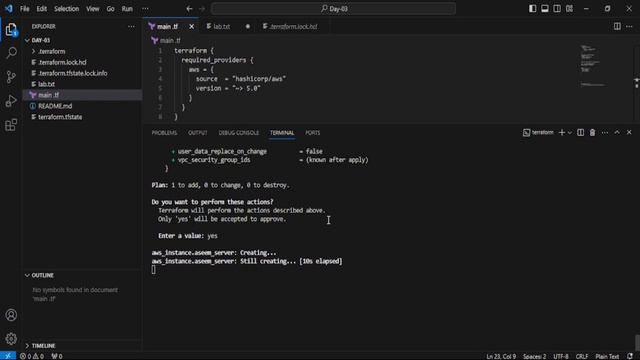The width and height of the screenshot is (640, 360).
Task: Click the Day-03 command center search box
Action: (333, 9)
